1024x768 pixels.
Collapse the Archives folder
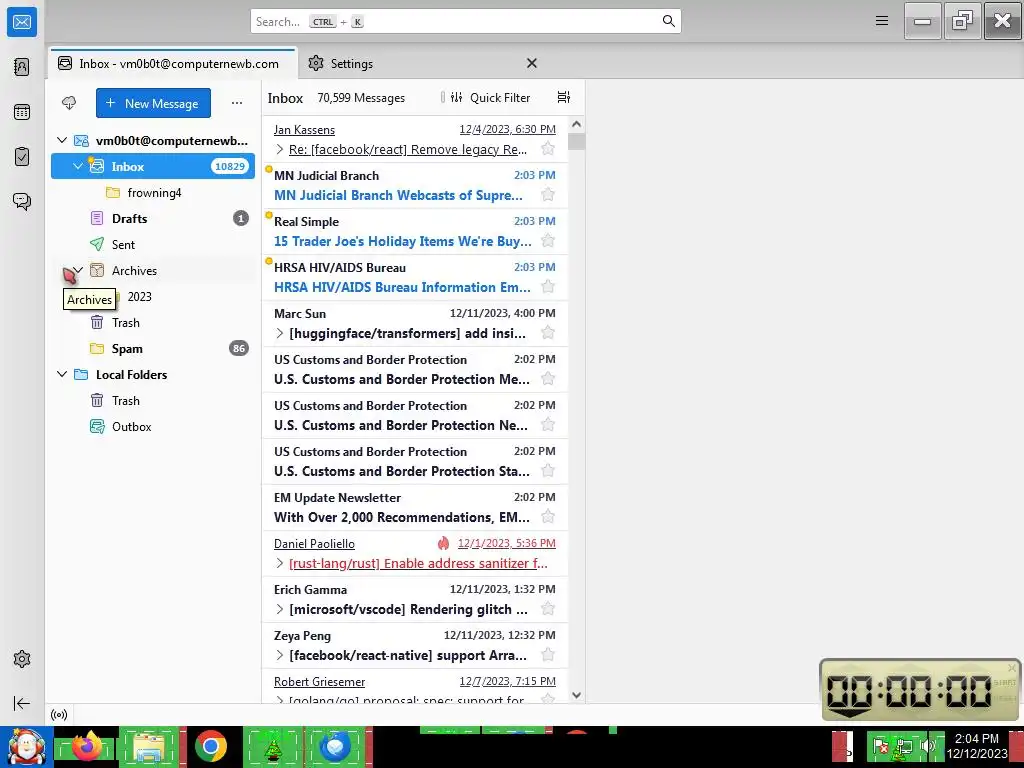pyautogui.click(x=78, y=270)
